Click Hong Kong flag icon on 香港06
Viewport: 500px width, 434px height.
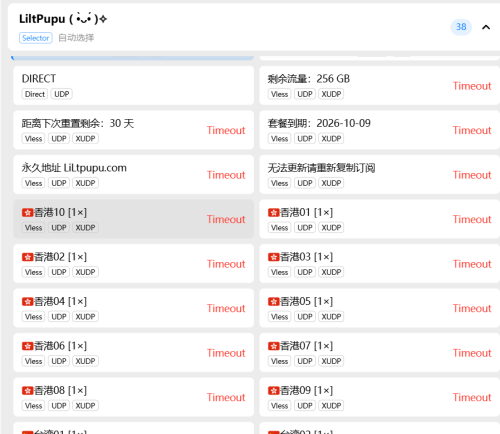27,346
